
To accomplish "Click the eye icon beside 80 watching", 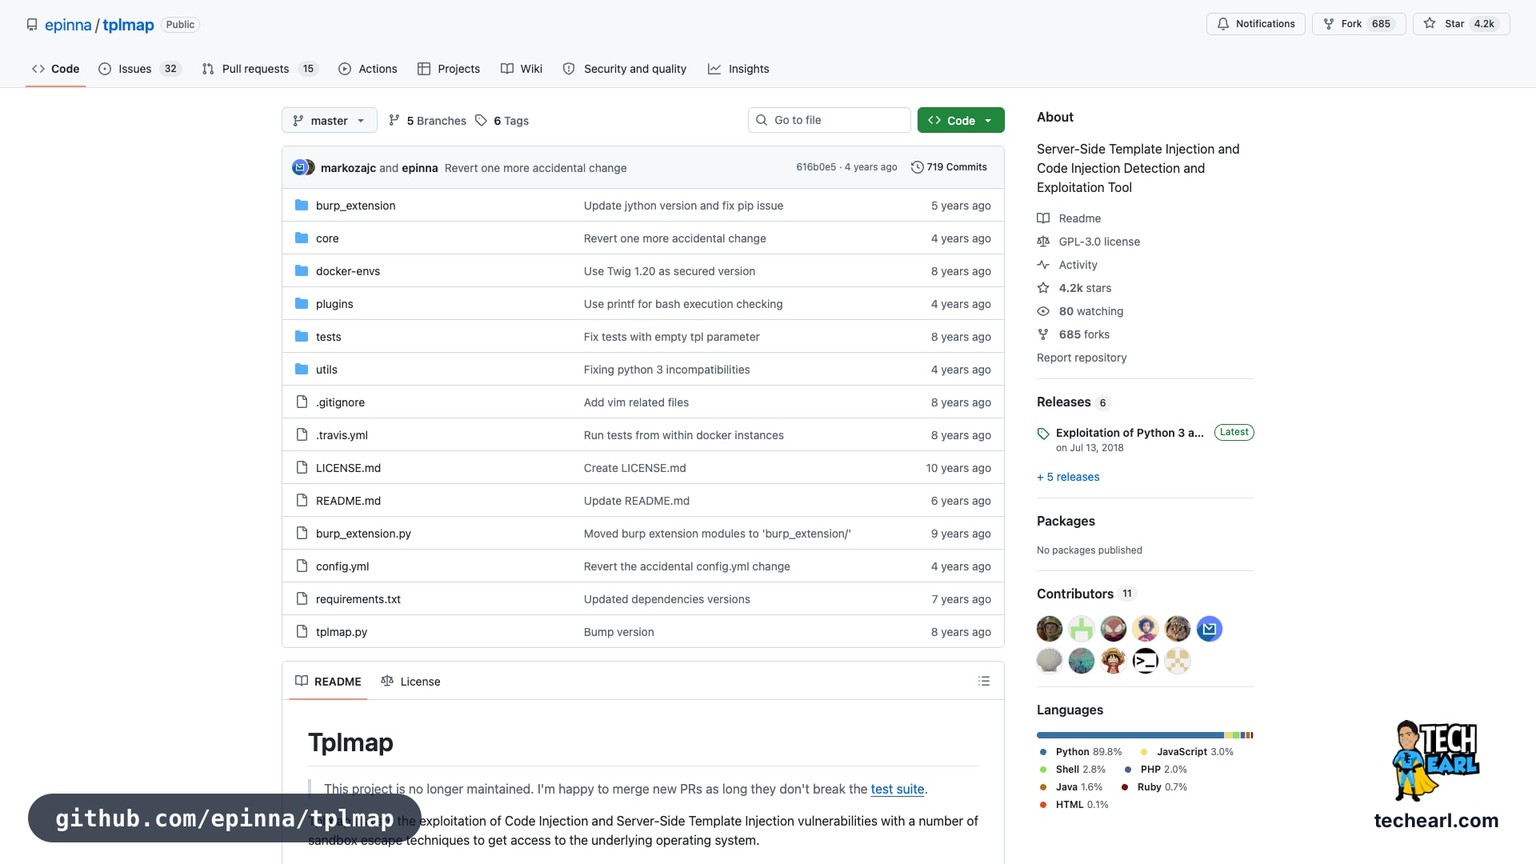I will click(1043, 311).
